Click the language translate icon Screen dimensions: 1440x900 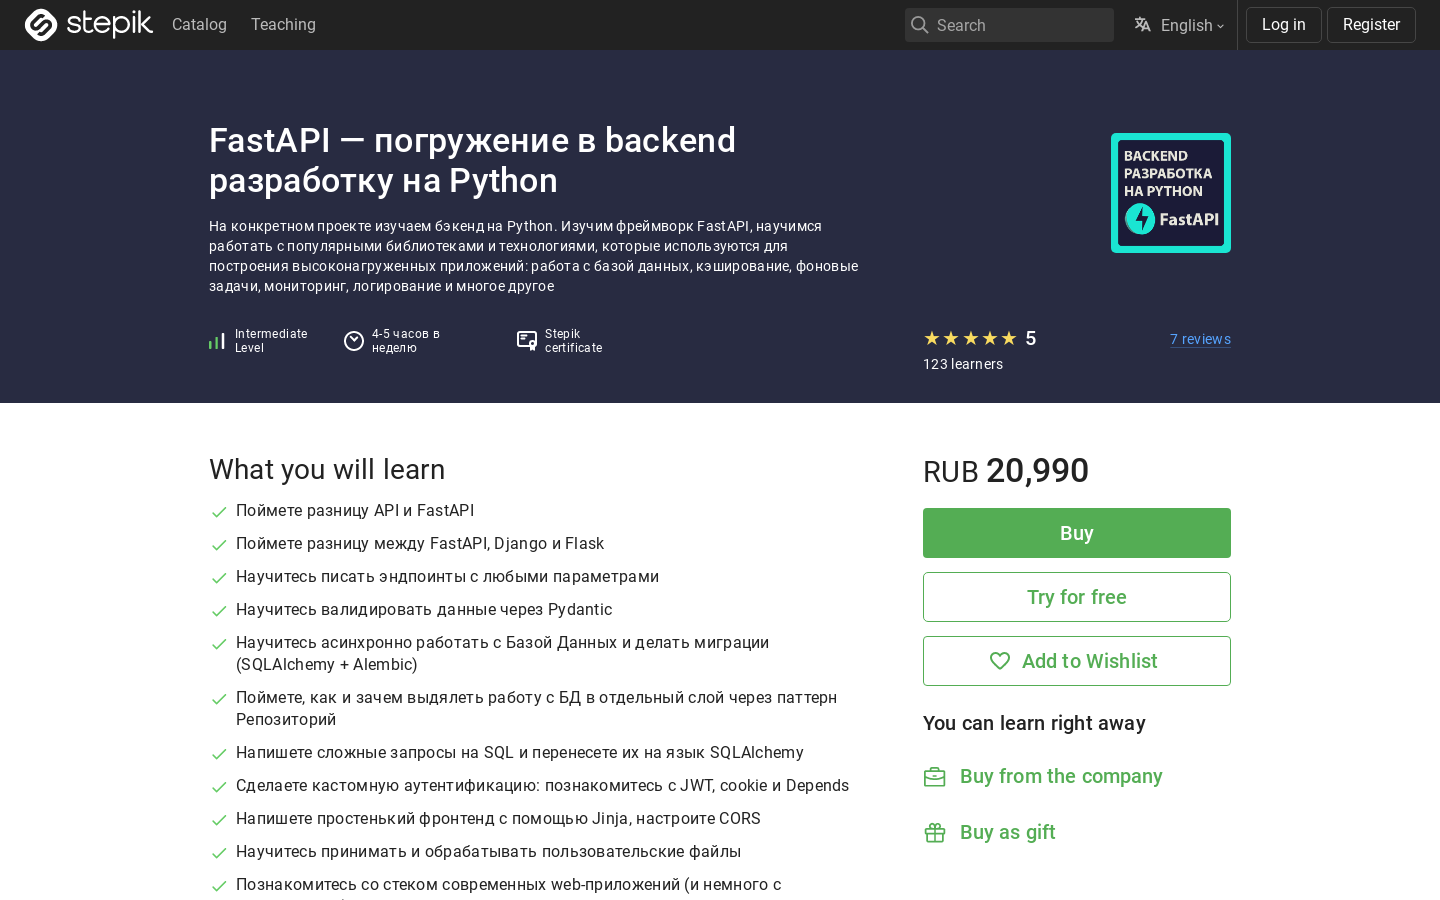click(1142, 25)
